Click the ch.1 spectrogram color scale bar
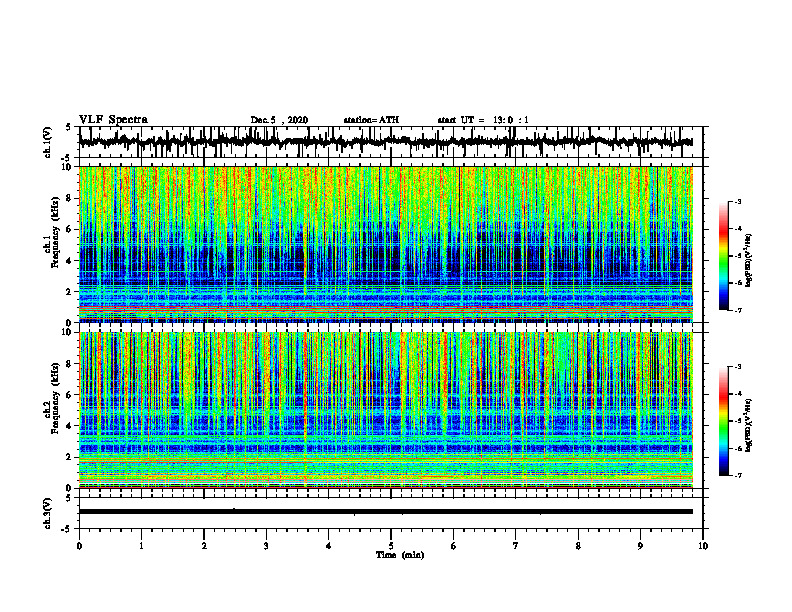The height and width of the screenshot is (612, 792). click(723, 256)
